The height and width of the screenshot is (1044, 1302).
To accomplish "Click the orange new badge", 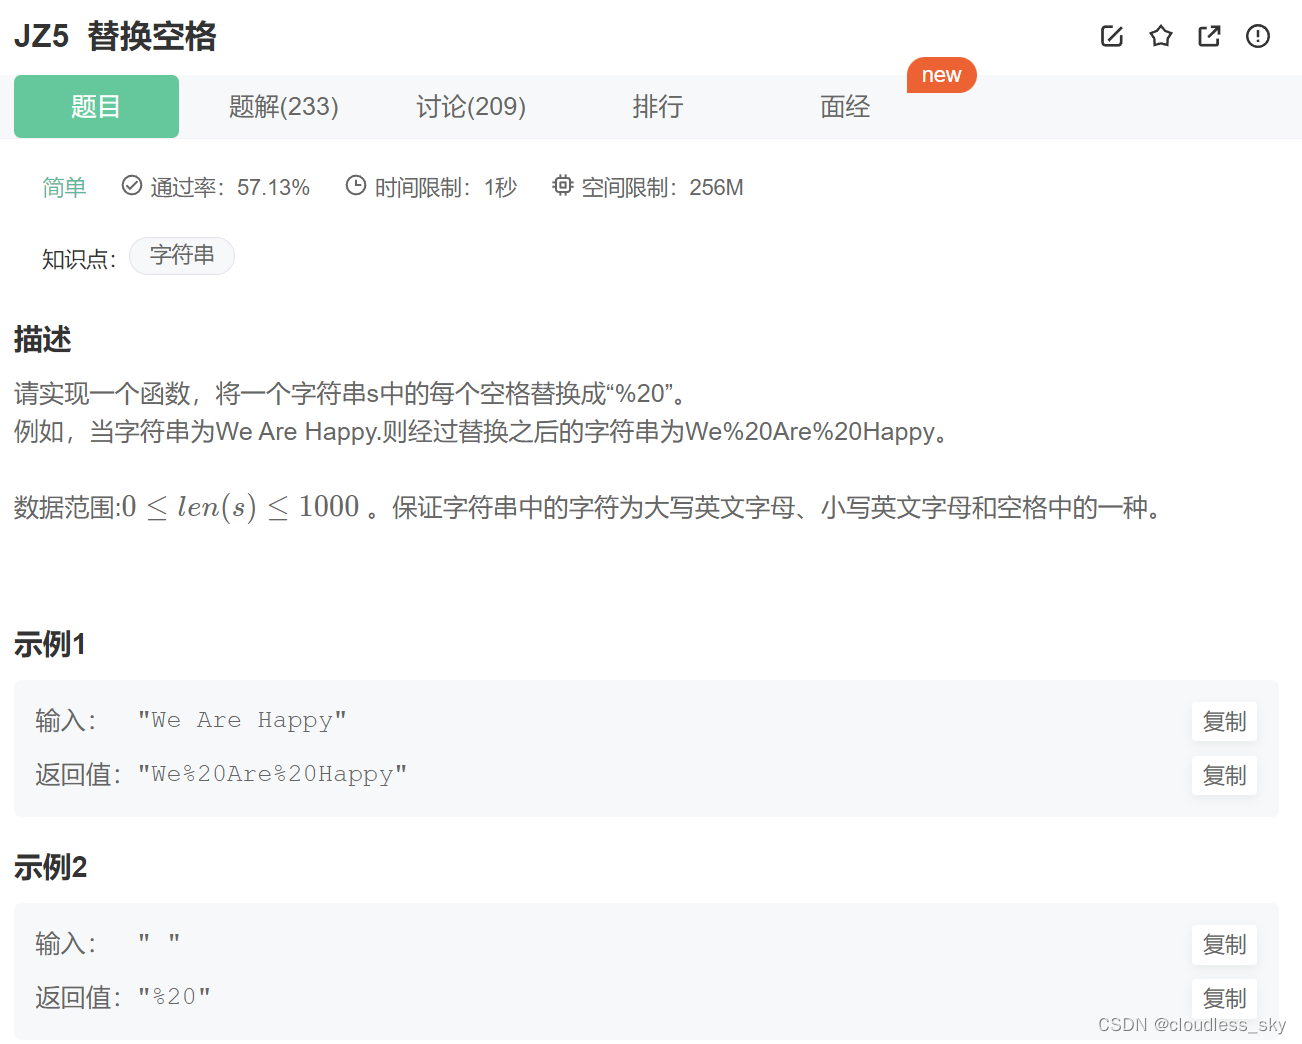I will coord(941,75).
